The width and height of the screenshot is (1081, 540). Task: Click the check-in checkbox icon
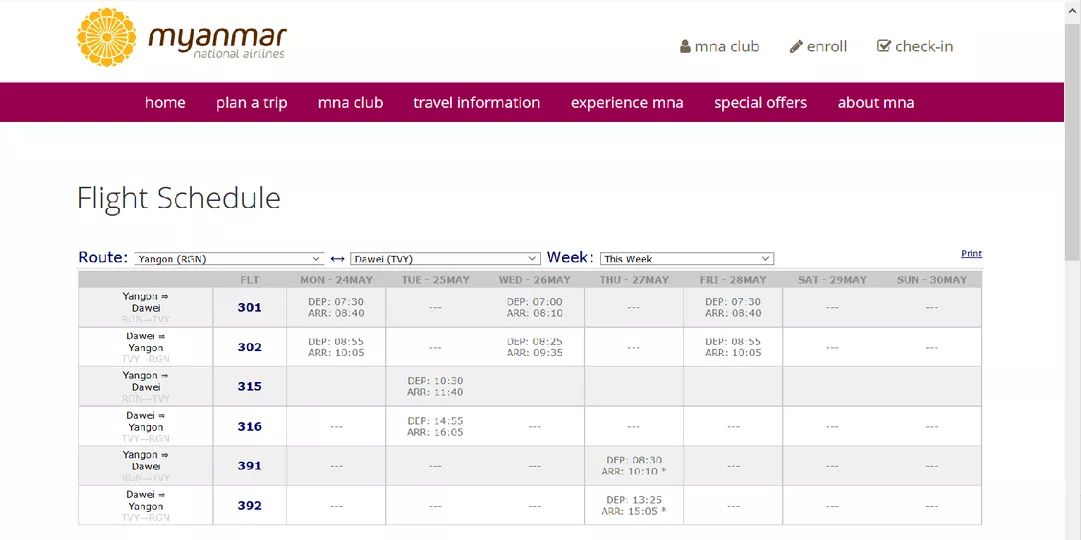[884, 46]
